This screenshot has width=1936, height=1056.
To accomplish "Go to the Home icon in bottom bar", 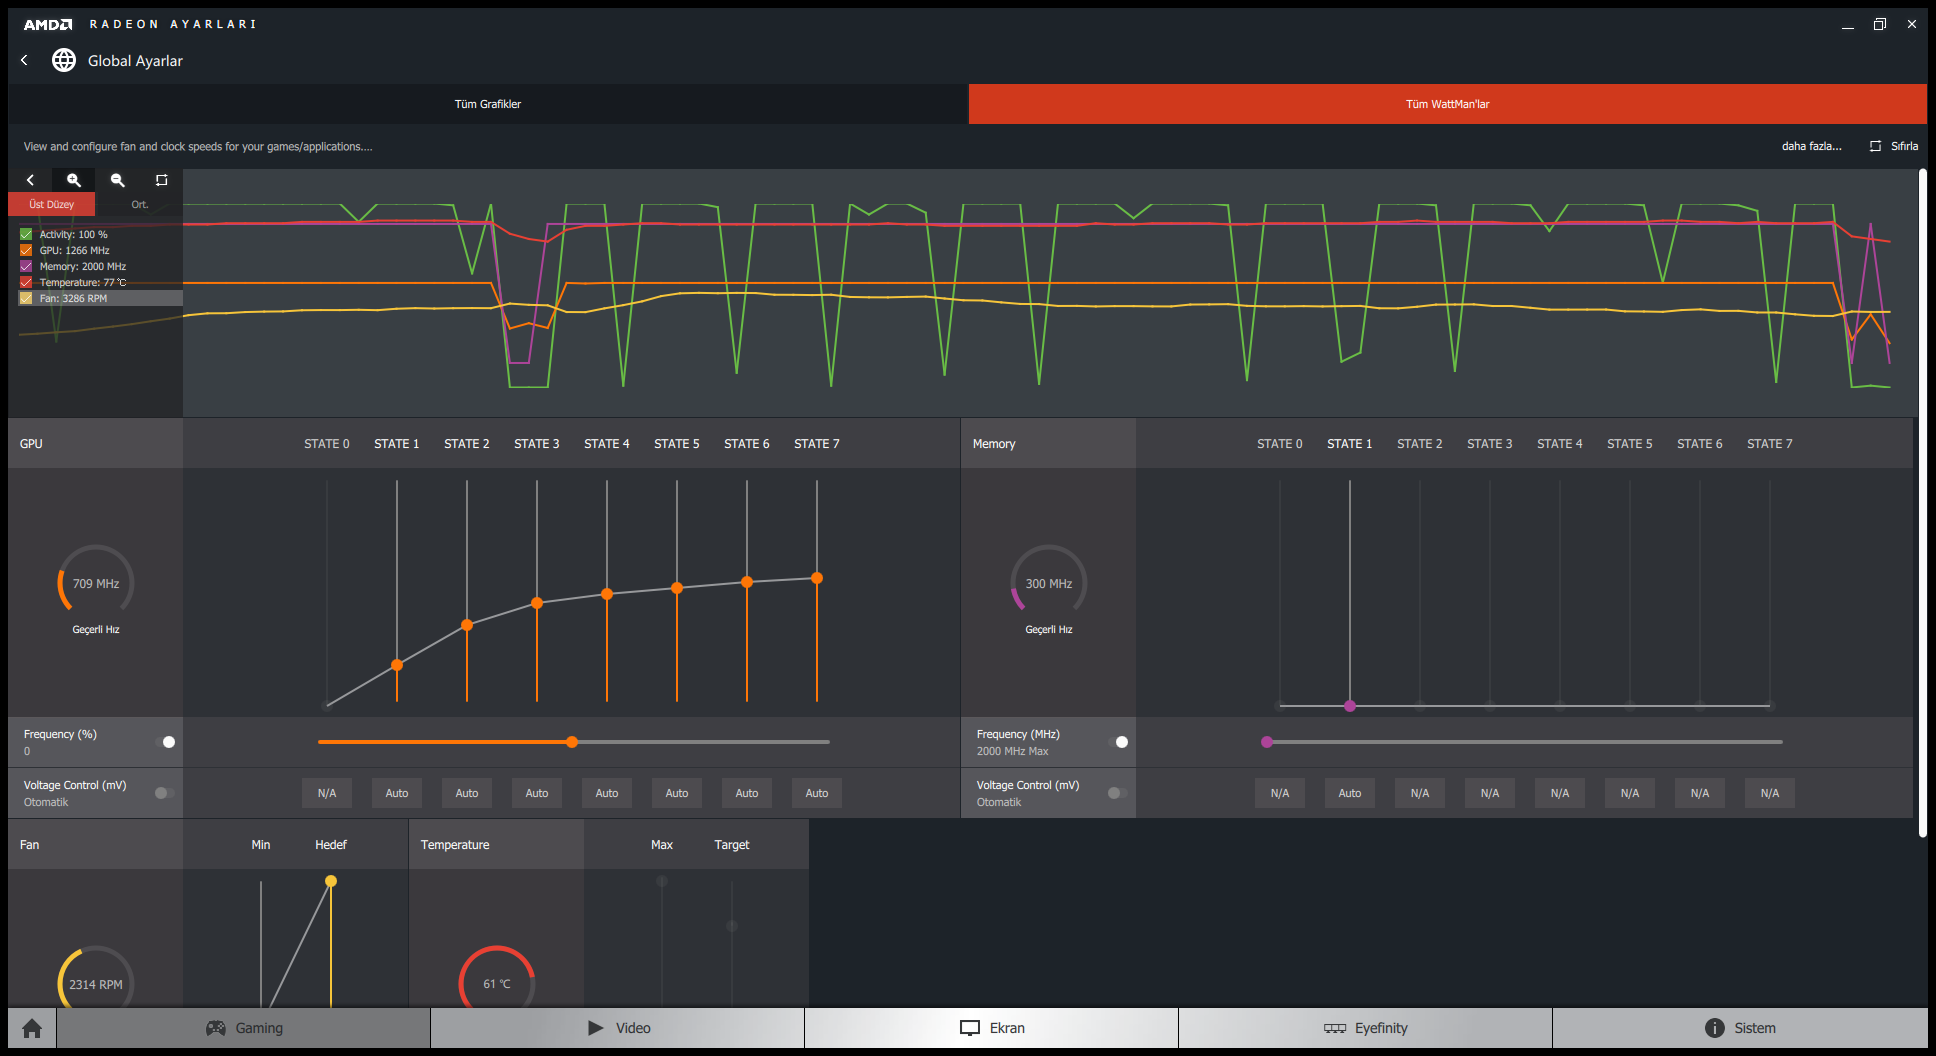I will tap(32, 1028).
